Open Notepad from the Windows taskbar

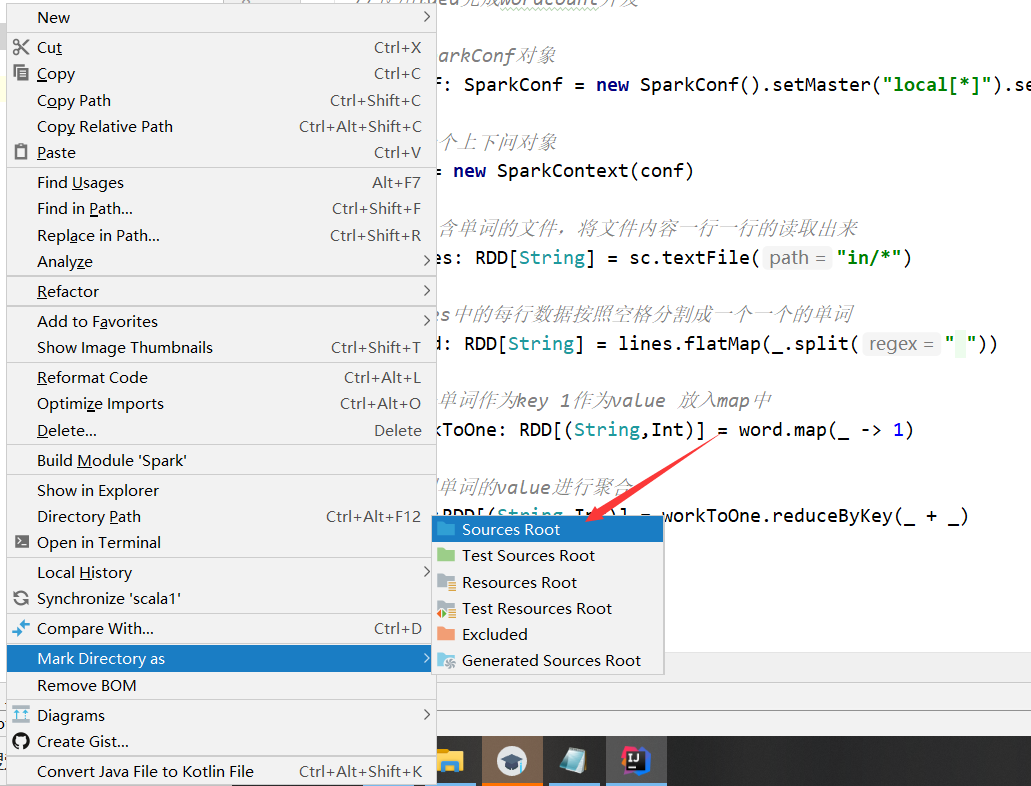point(573,761)
